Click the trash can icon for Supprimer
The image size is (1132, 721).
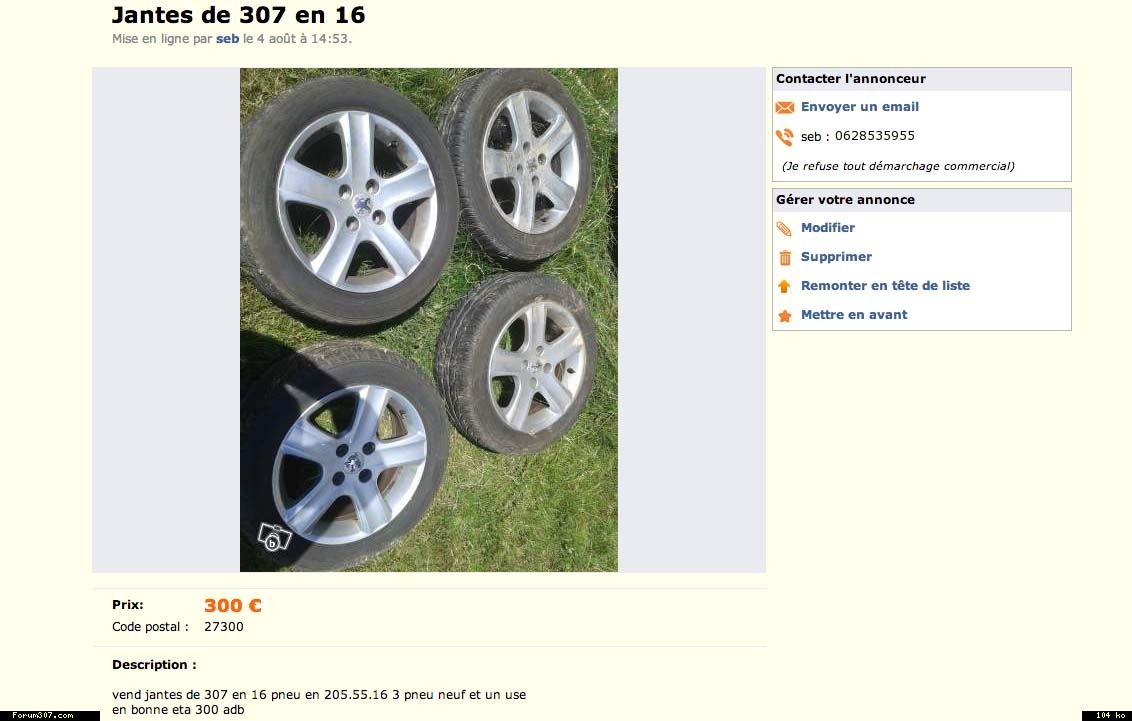pyautogui.click(x=784, y=258)
